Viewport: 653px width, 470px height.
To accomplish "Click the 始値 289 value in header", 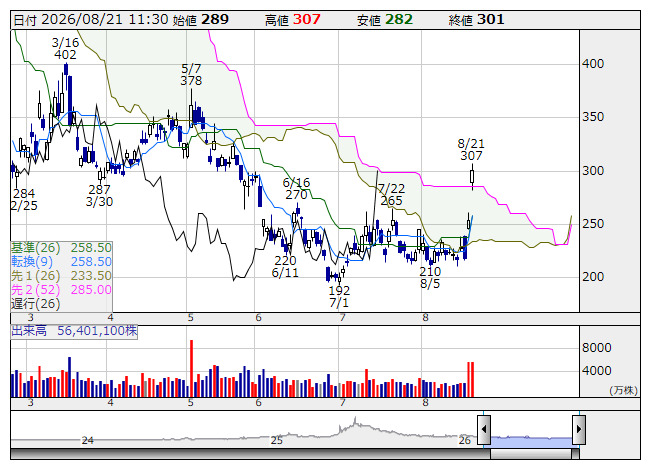I will pos(201,20).
